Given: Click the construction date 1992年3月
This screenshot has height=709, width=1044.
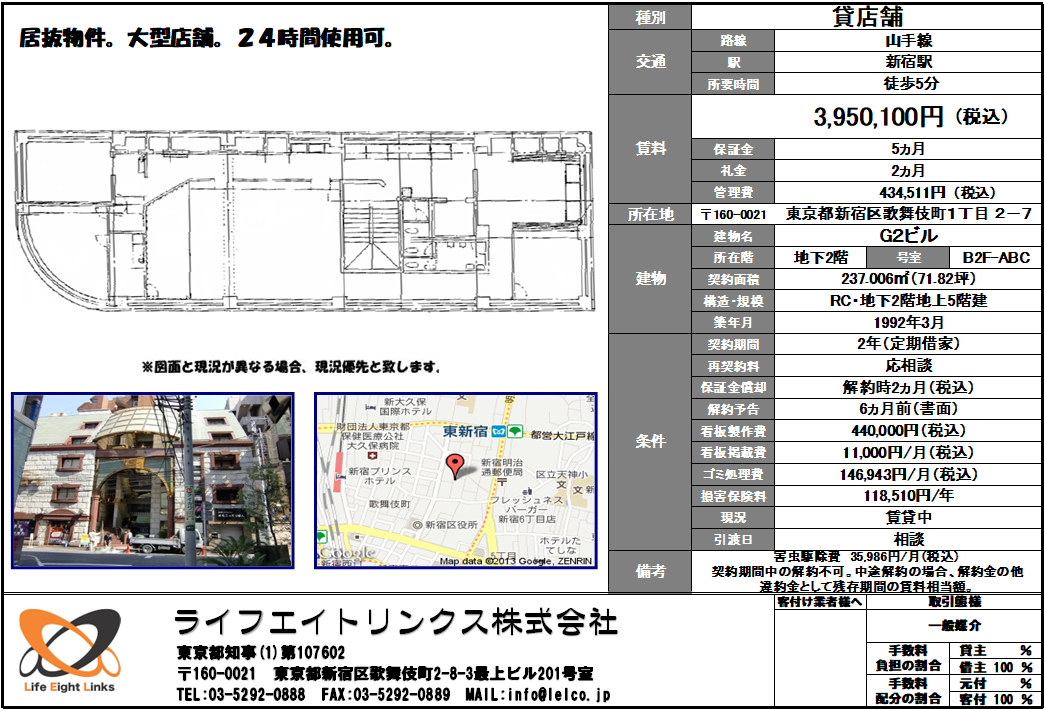Looking at the screenshot, I should 908,323.
